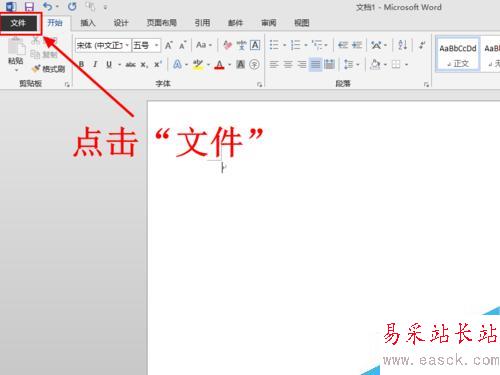Image resolution: width=500 pixels, height=375 pixels.
Task: Switch to the 开始 (Home) tab
Action: [55, 23]
